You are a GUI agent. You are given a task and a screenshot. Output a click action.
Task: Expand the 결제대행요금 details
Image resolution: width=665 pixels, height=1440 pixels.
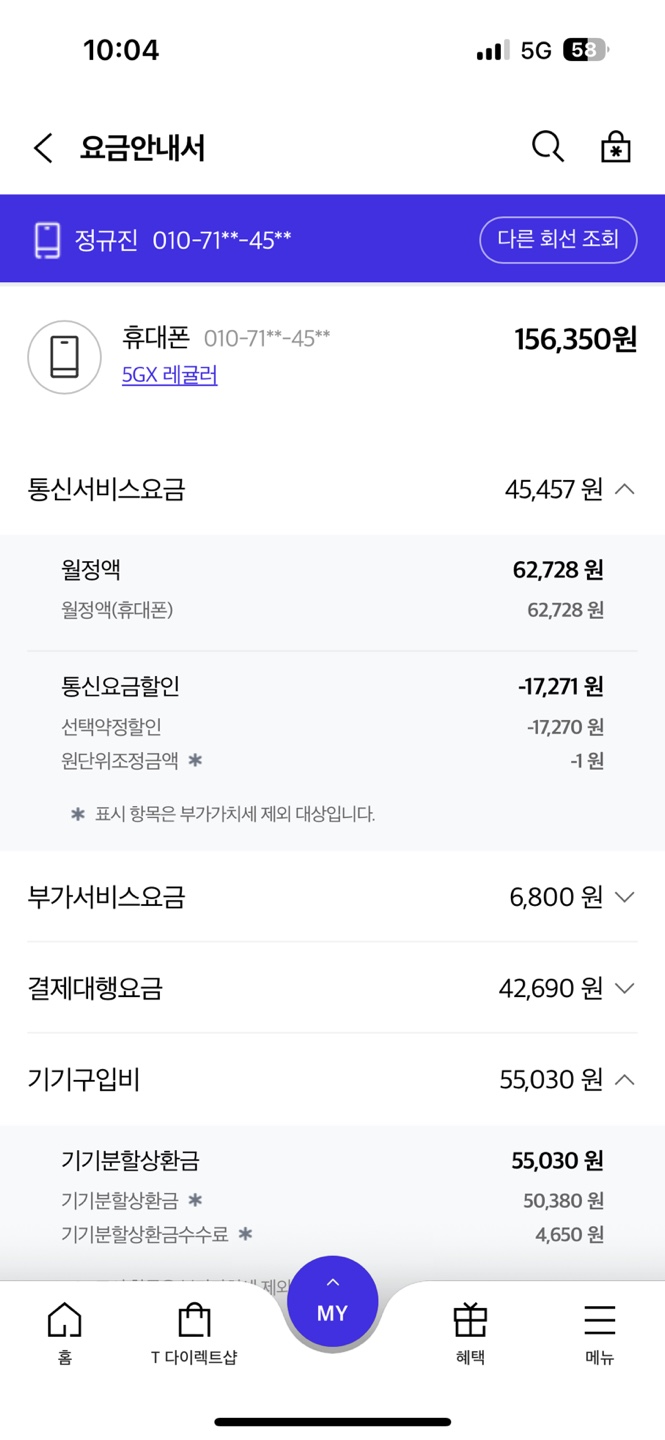(627, 988)
